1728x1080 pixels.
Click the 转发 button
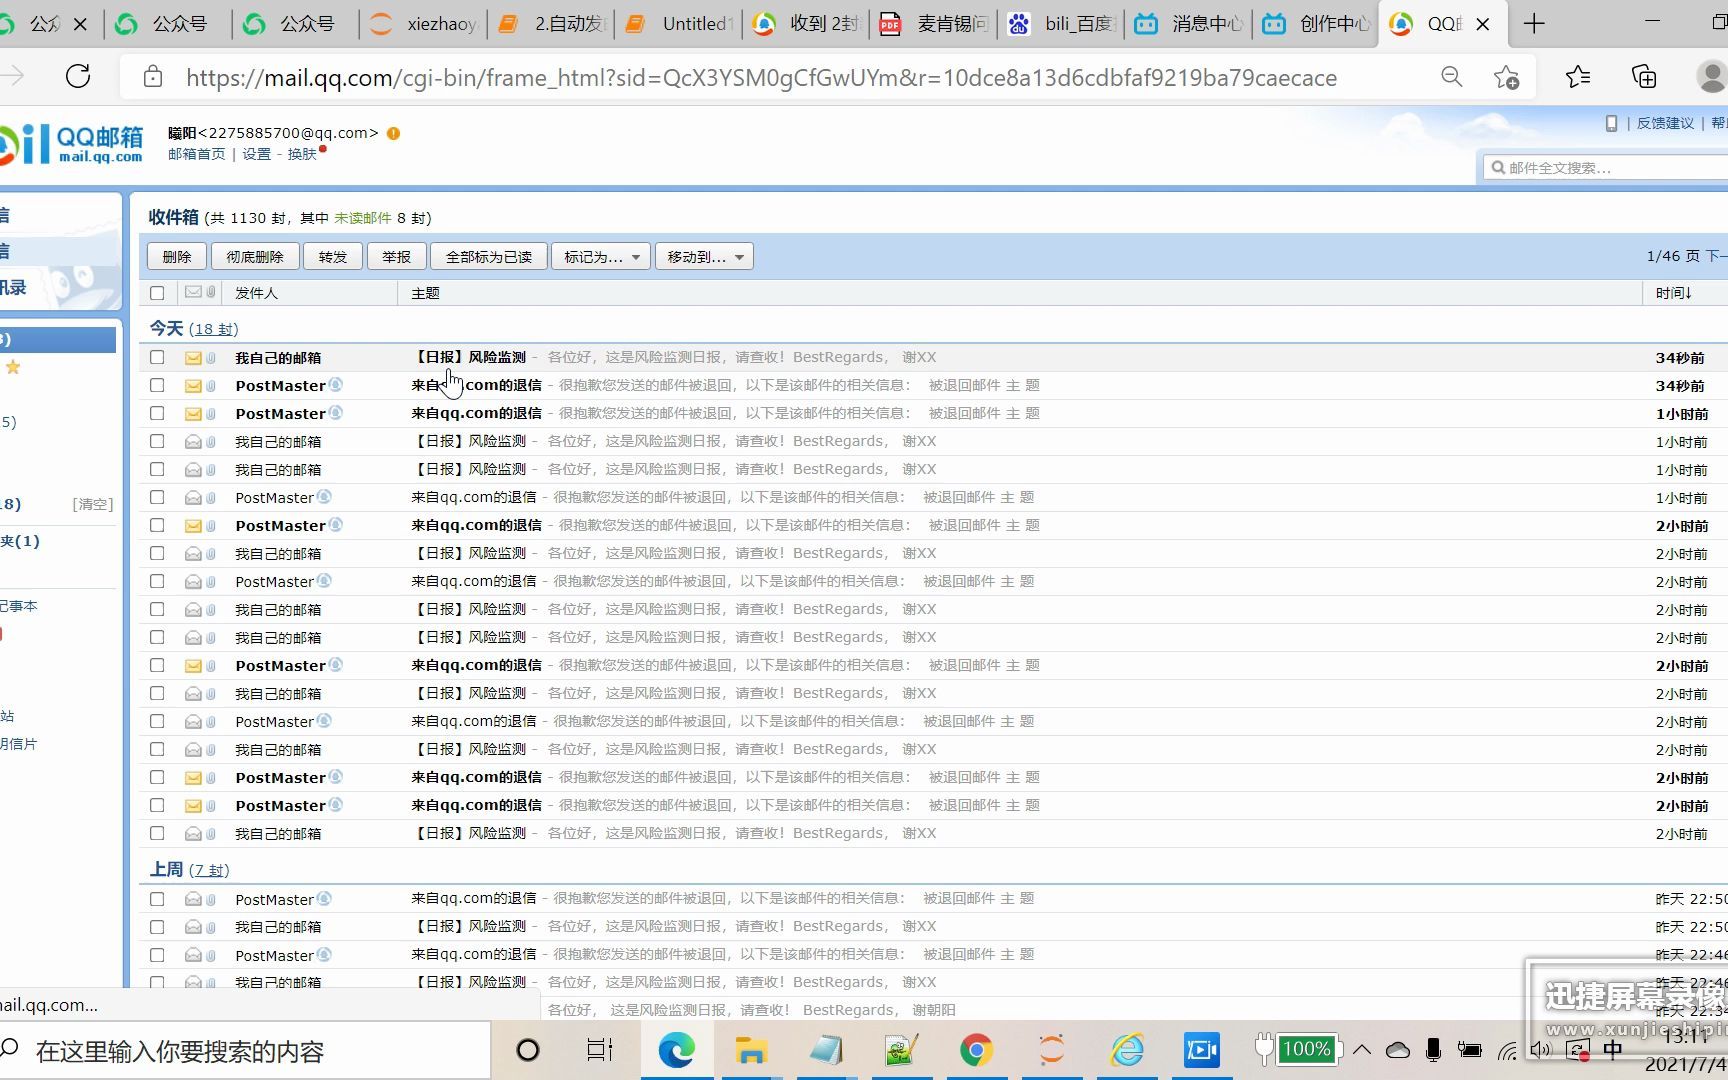pyautogui.click(x=333, y=257)
